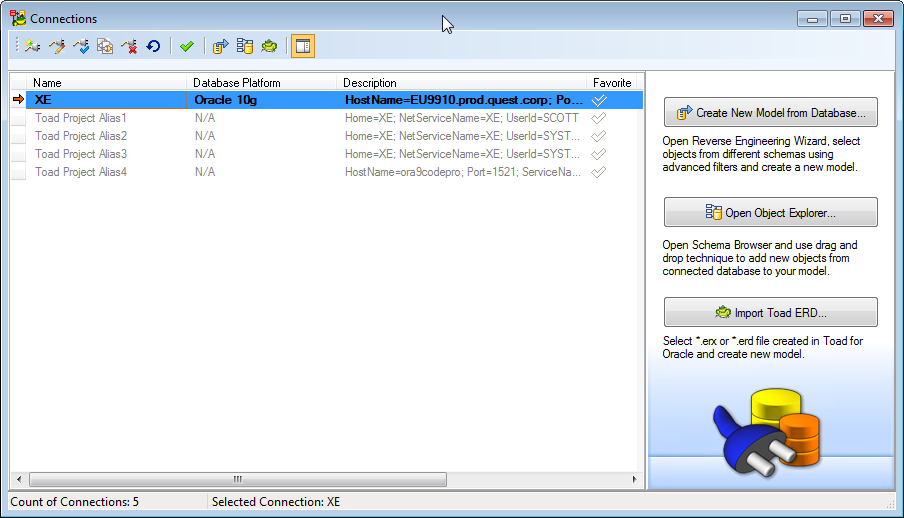Click Count of Connections status text
Screen dimensions: 904x518
click(x=74, y=502)
